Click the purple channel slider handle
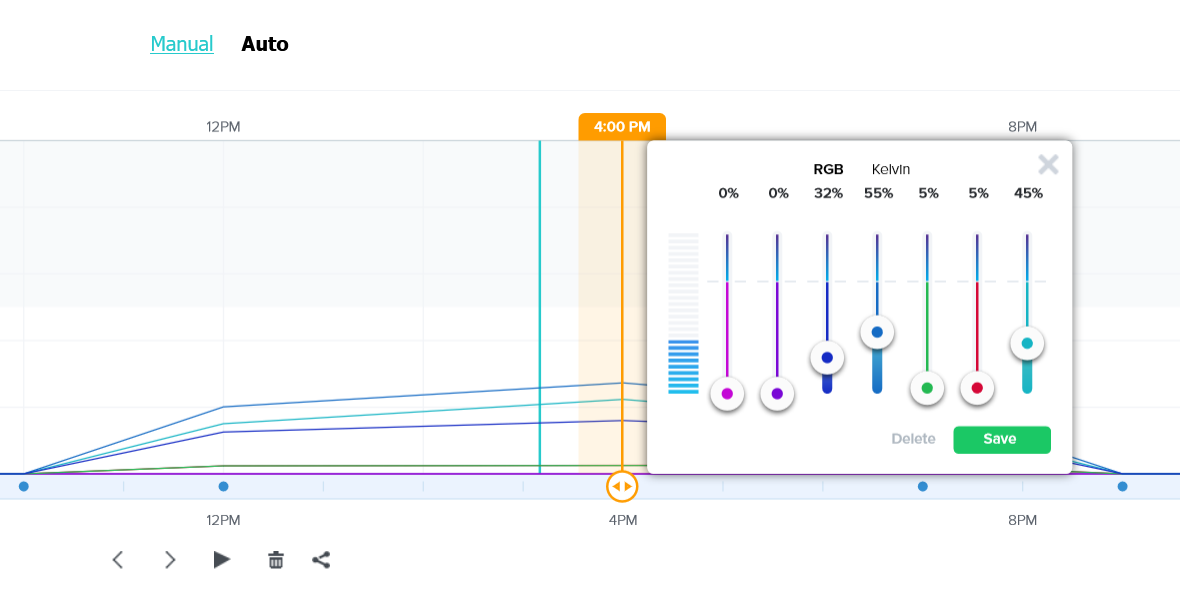This screenshot has width=1180, height=593. point(777,393)
